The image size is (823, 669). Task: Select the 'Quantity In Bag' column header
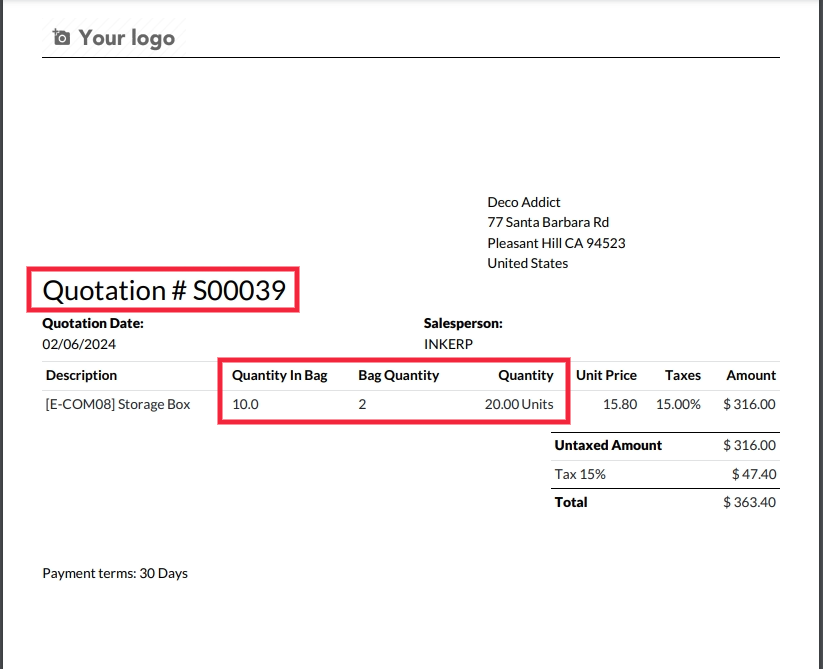pyautogui.click(x=280, y=376)
